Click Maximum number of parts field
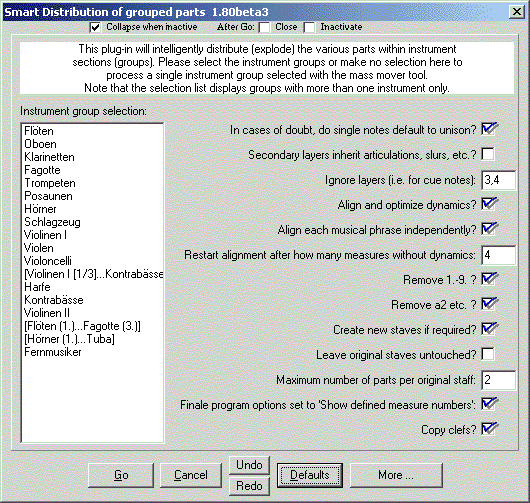Screen dimensions: 530x503 click(499, 380)
